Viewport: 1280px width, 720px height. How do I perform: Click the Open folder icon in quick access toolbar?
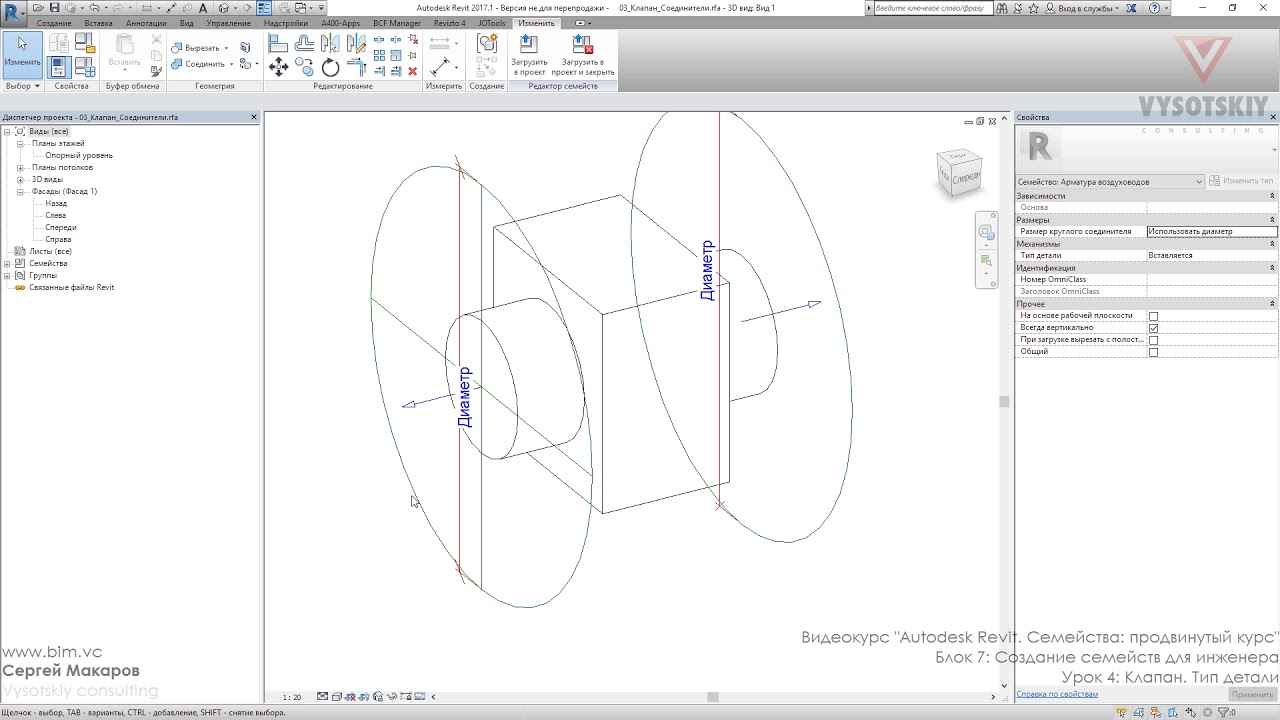39,8
